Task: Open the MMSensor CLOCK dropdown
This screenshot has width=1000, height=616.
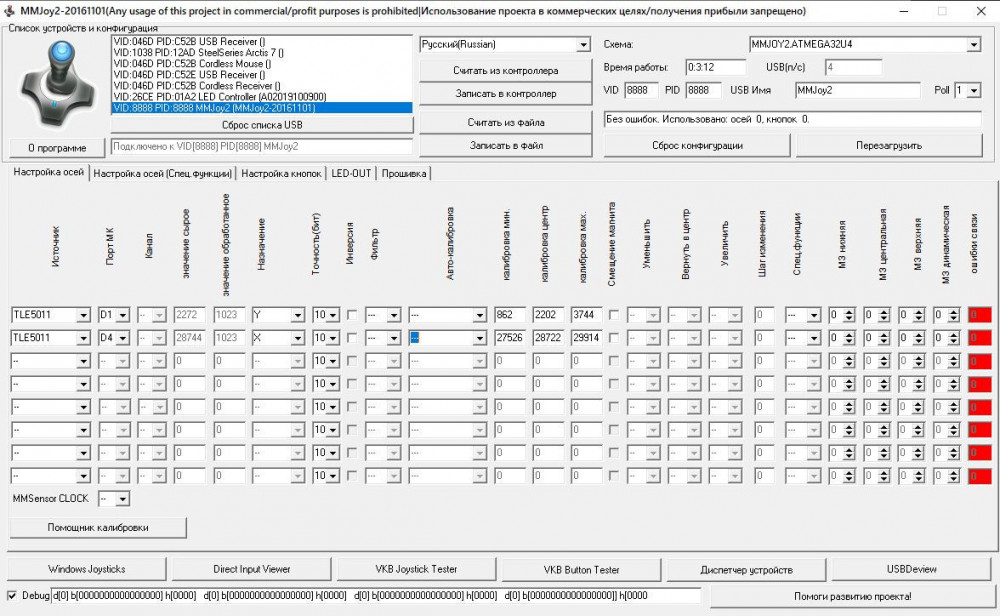Action: [x=121, y=498]
